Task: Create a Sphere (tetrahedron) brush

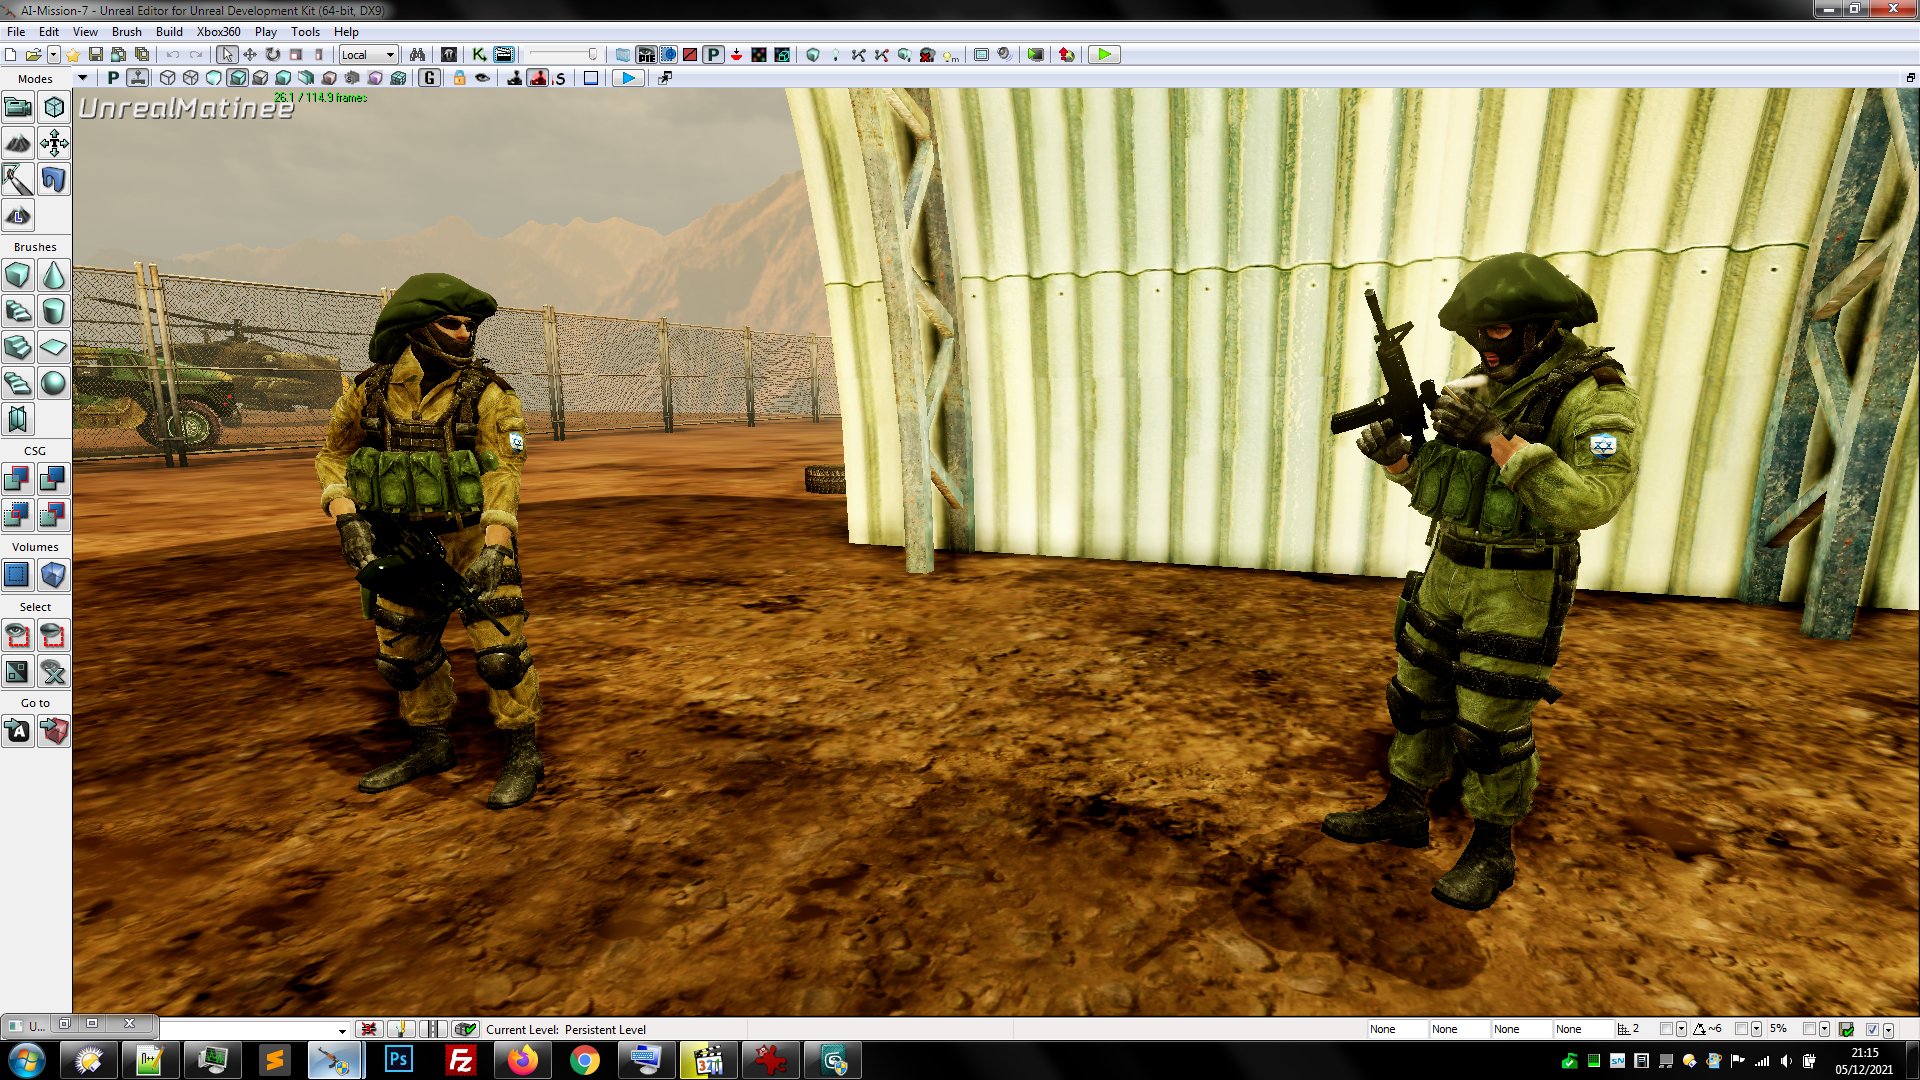Action: [x=54, y=383]
